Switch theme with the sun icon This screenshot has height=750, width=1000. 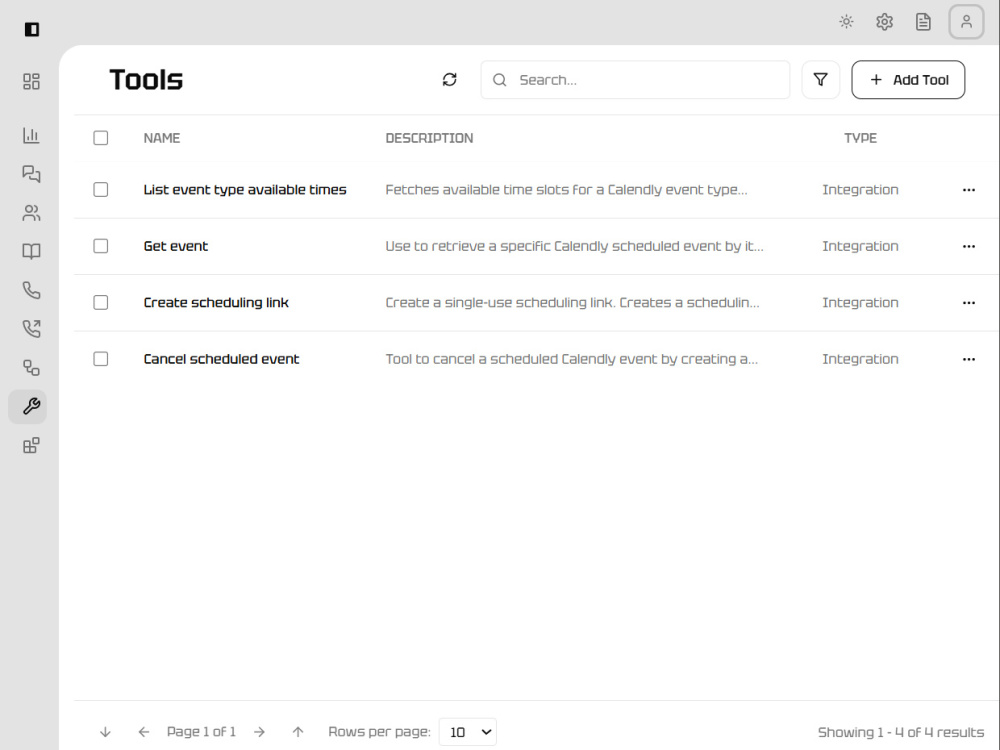point(846,22)
